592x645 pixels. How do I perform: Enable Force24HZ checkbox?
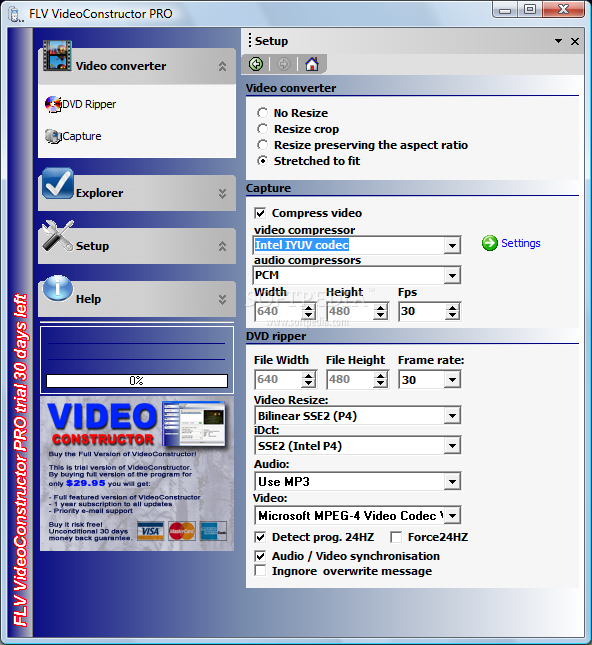click(x=396, y=537)
